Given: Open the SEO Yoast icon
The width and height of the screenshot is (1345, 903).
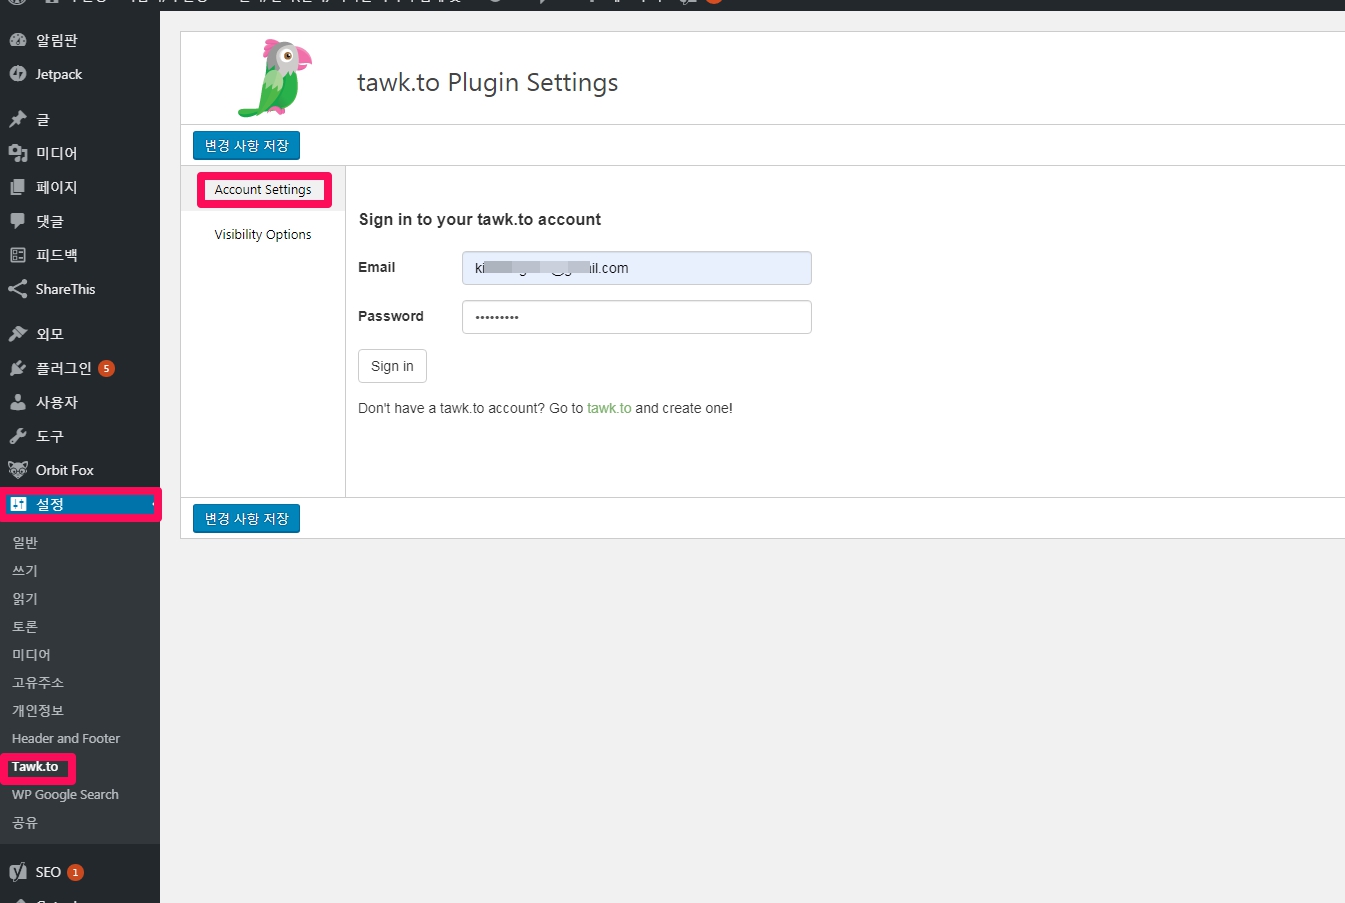Looking at the screenshot, I should [18, 872].
